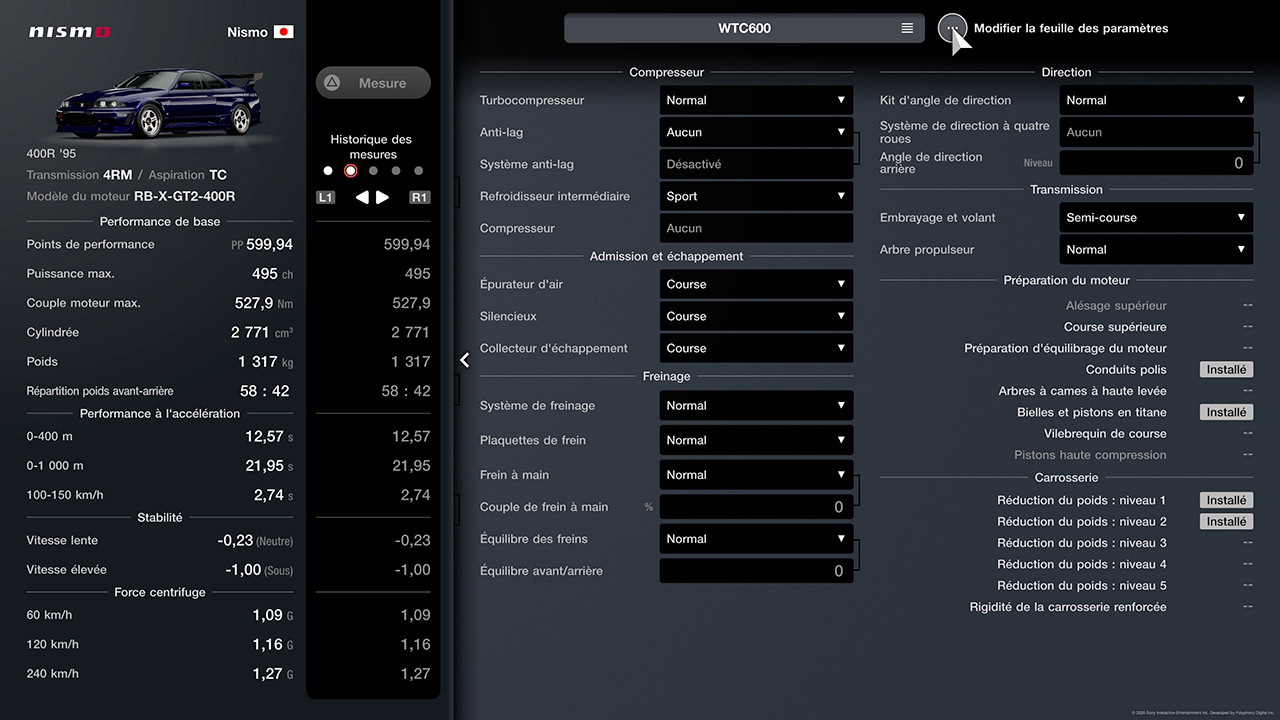This screenshot has width=1280, height=720.
Task: Click Installé for Réduction du poids niveau 2
Action: pyautogui.click(x=1226, y=521)
